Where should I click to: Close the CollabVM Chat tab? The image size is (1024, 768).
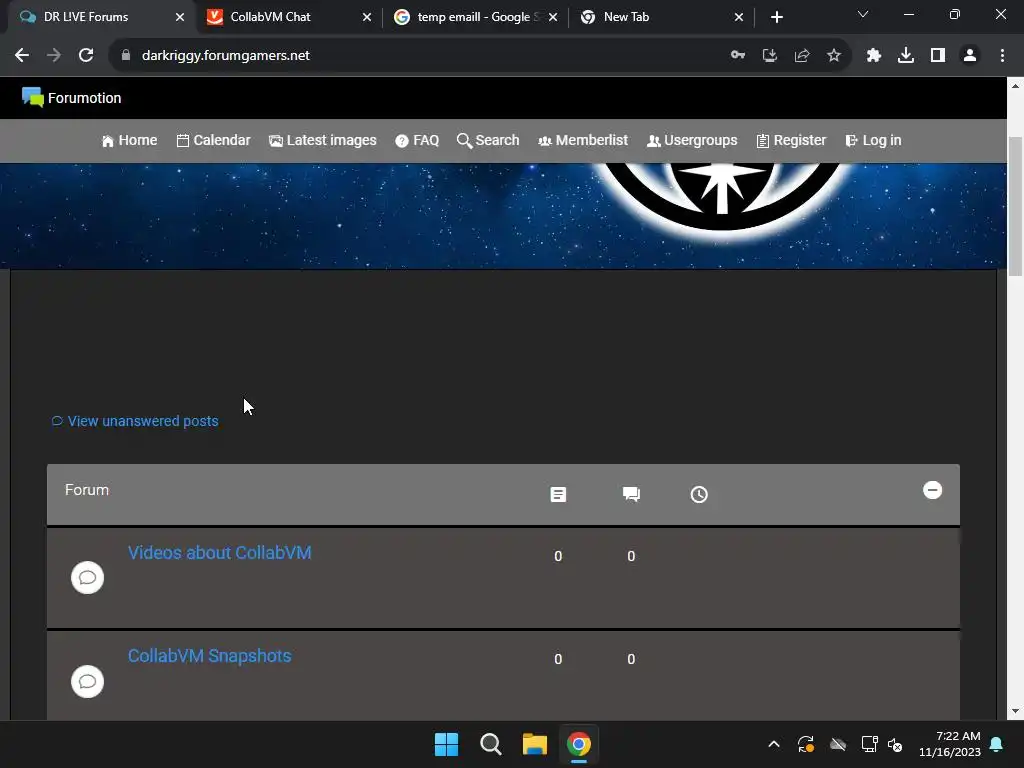coord(367,17)
